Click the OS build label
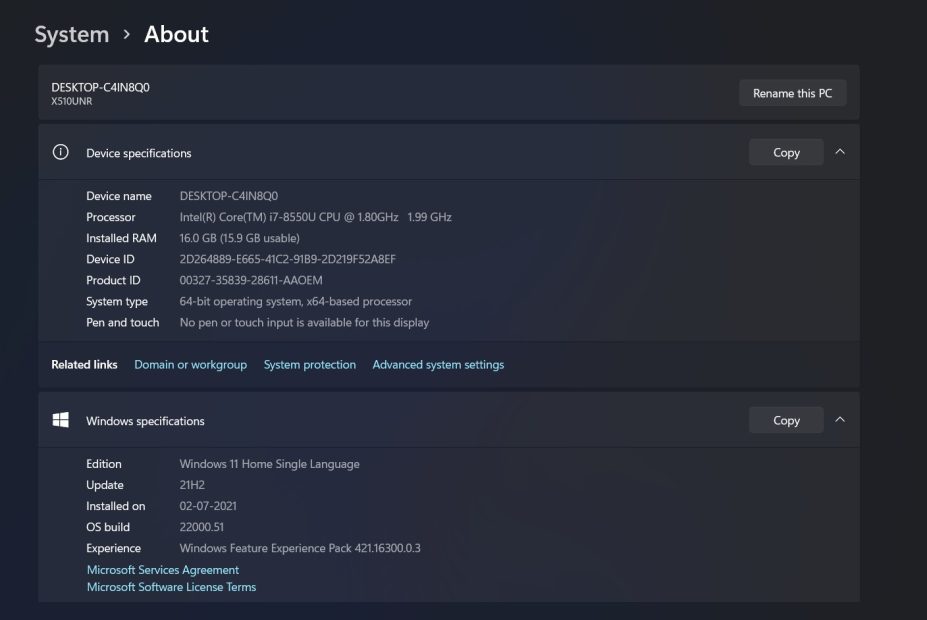This screenshot has height=620, width=927. click(x=108, y=527)
